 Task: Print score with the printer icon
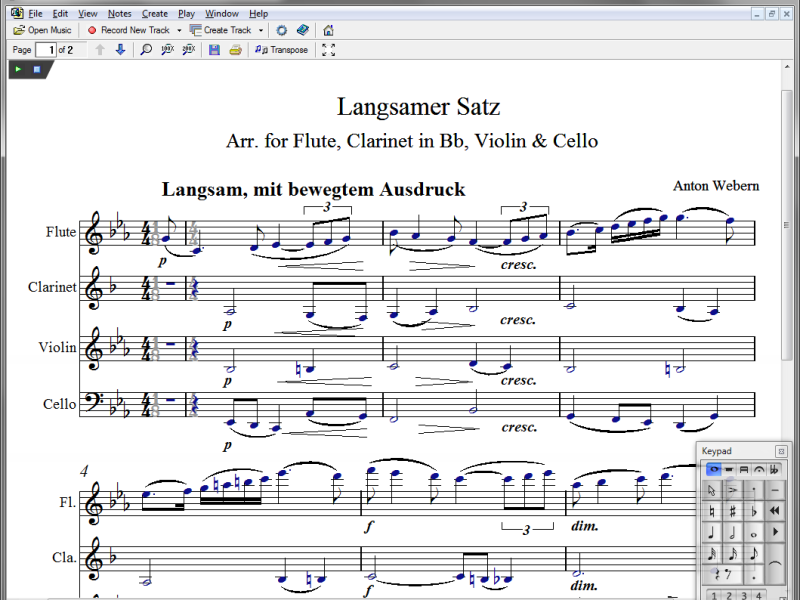(235, 49)
